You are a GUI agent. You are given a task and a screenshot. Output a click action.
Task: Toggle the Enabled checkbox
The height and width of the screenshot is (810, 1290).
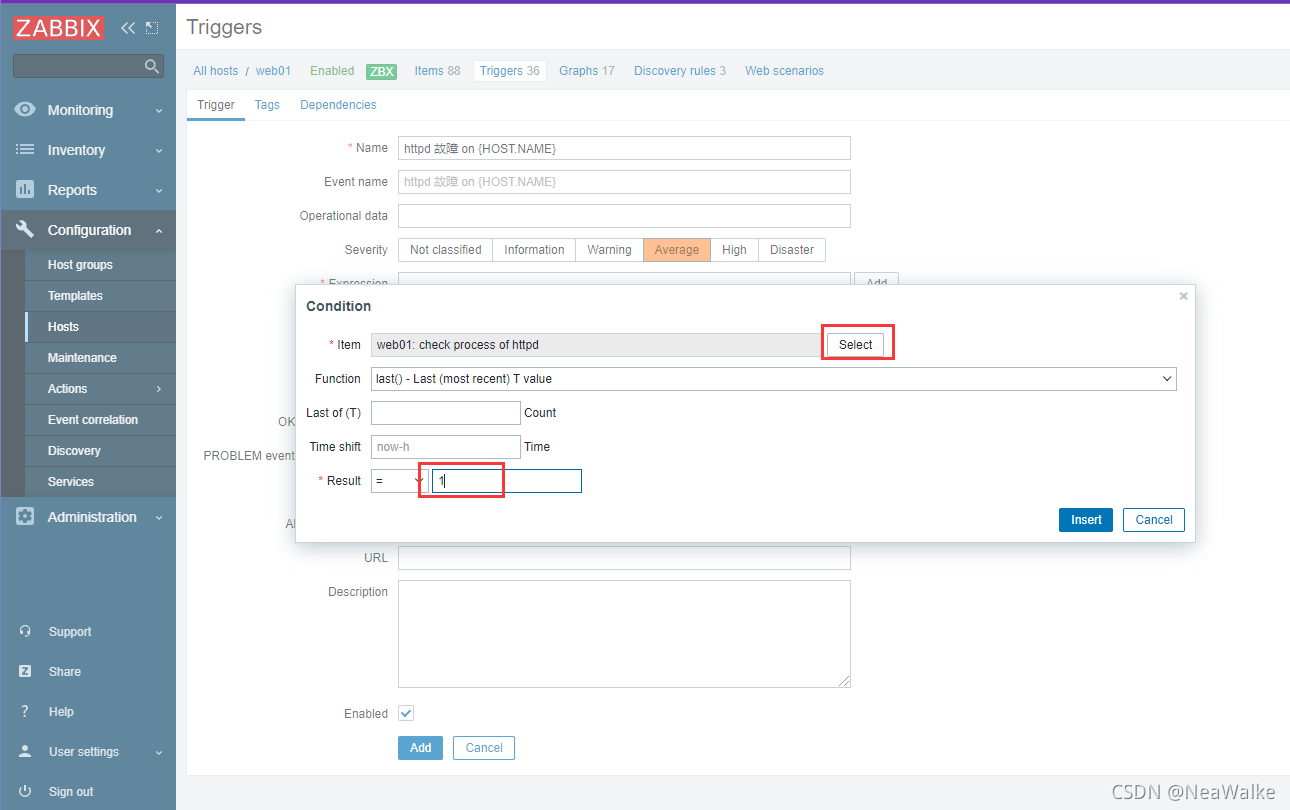point(406,713)
